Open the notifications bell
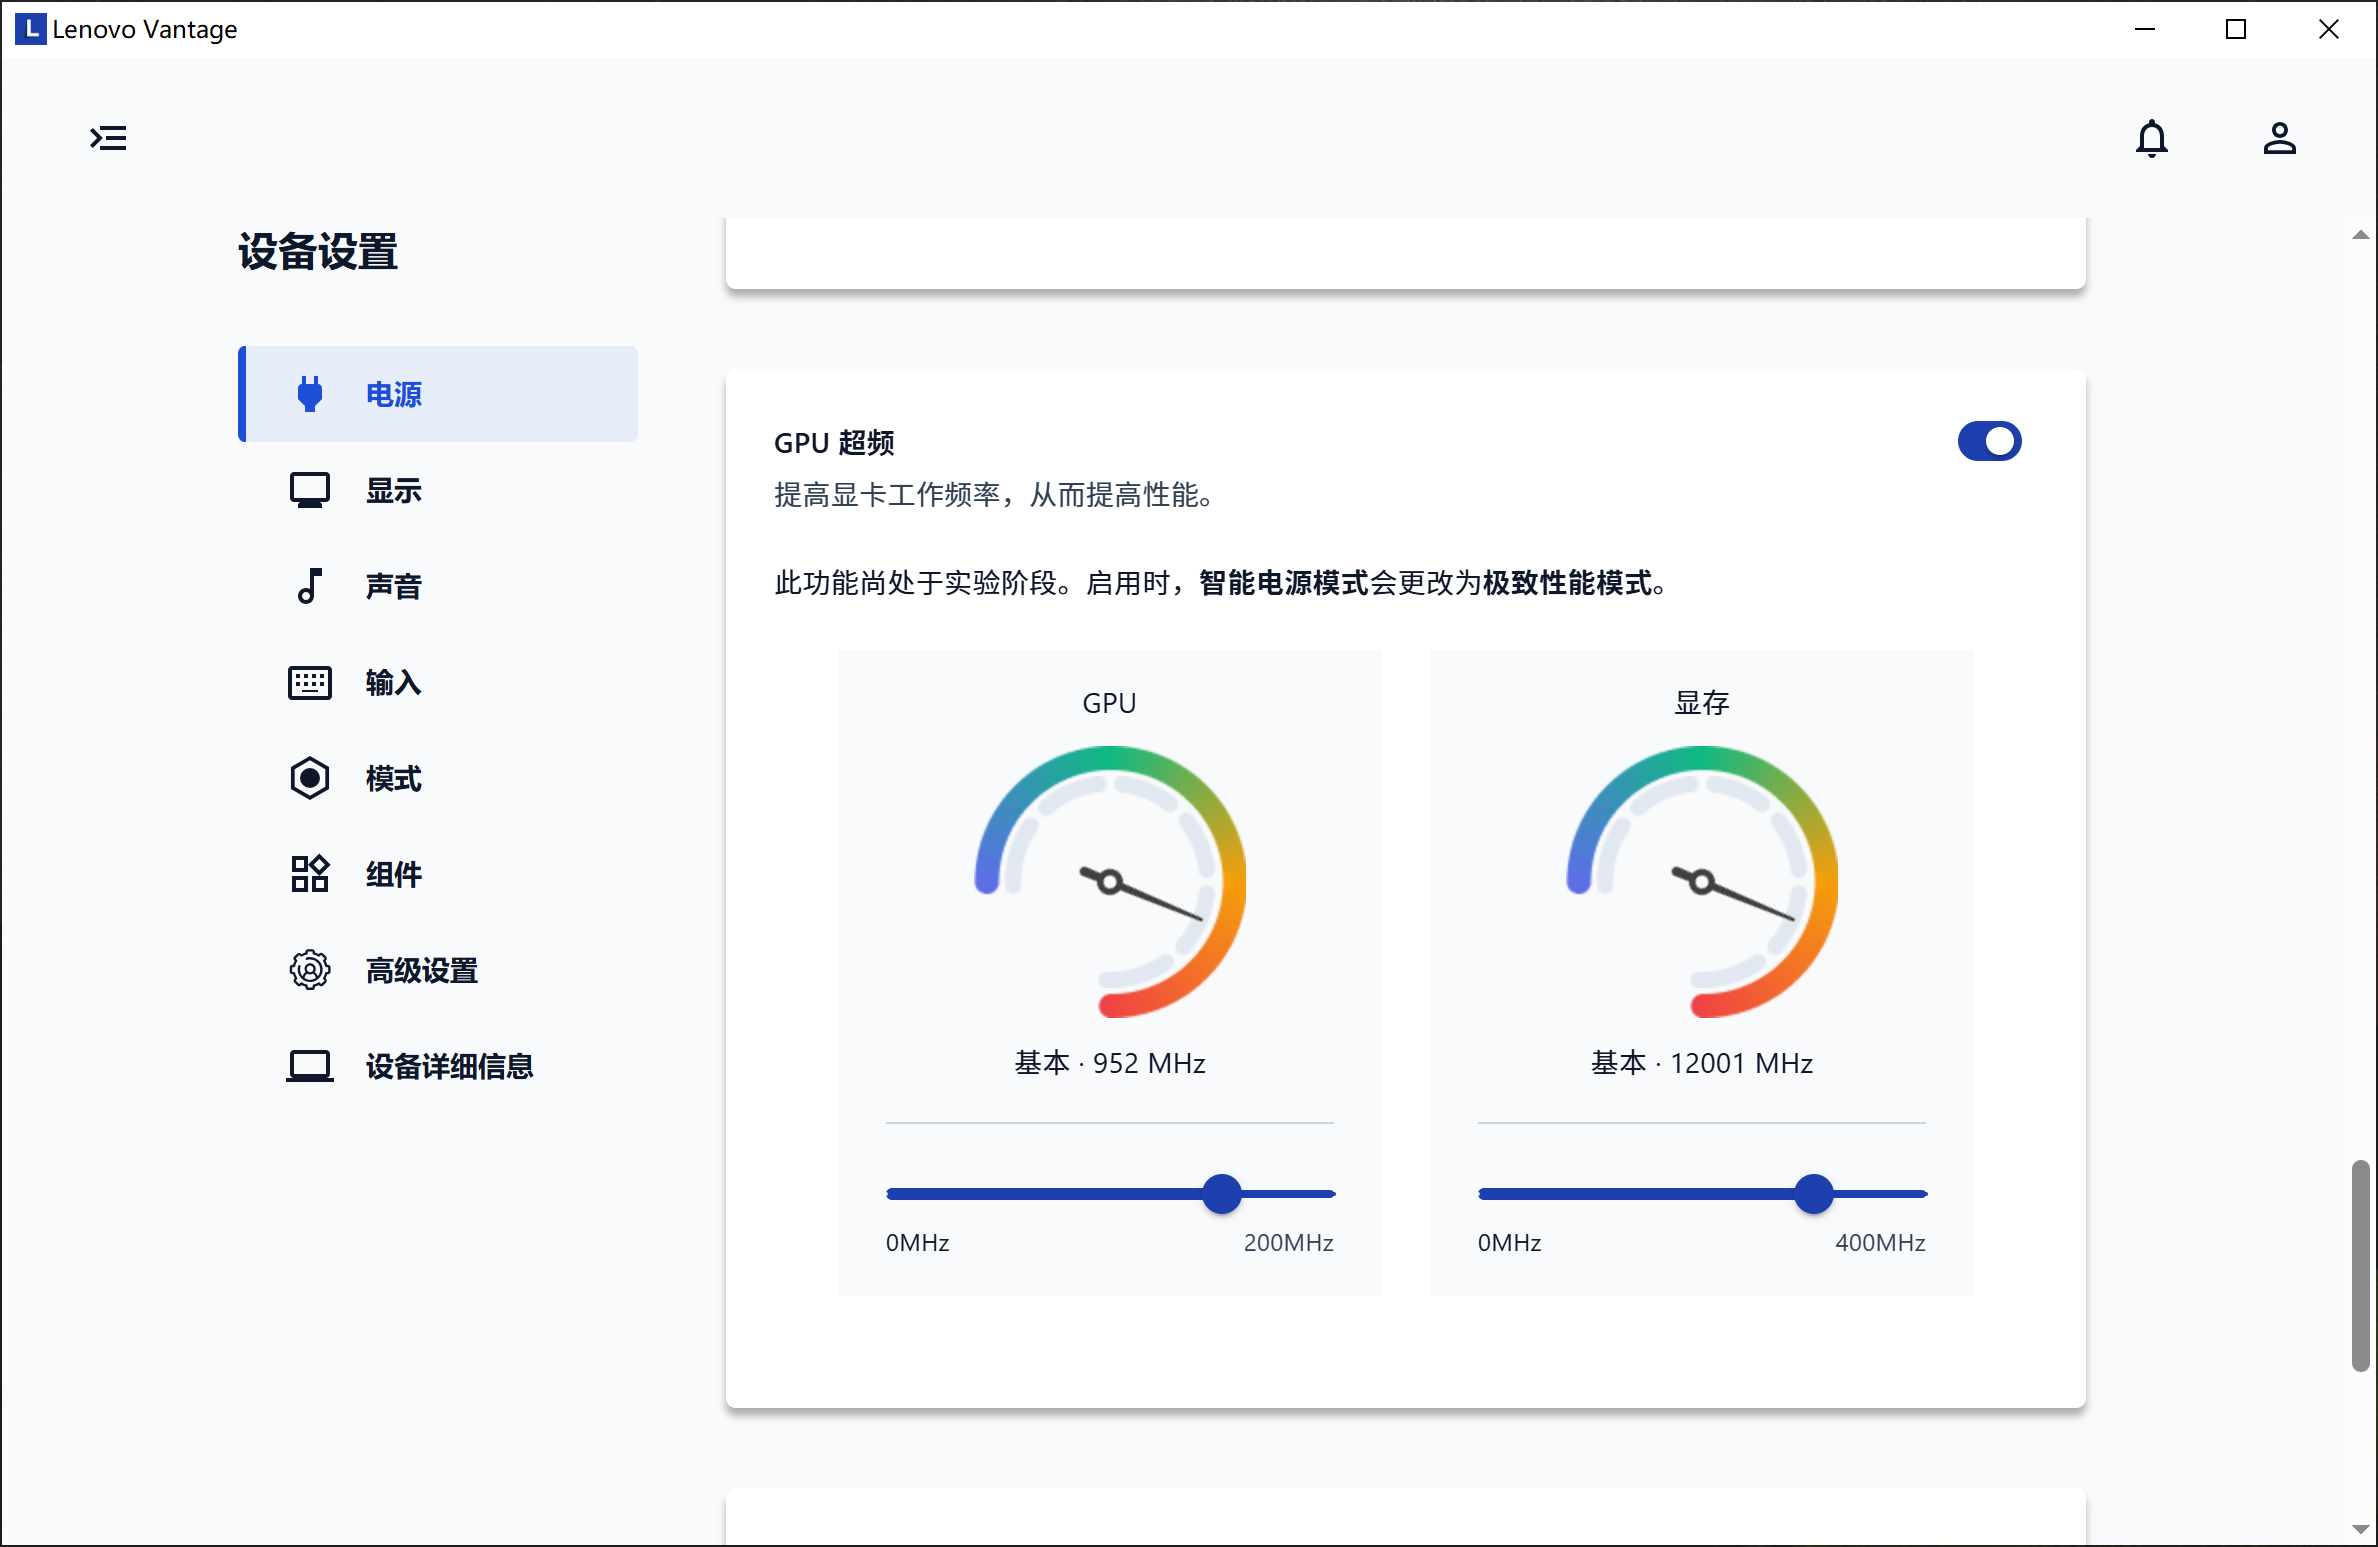The image size is (2378, 1547). 2151,138
